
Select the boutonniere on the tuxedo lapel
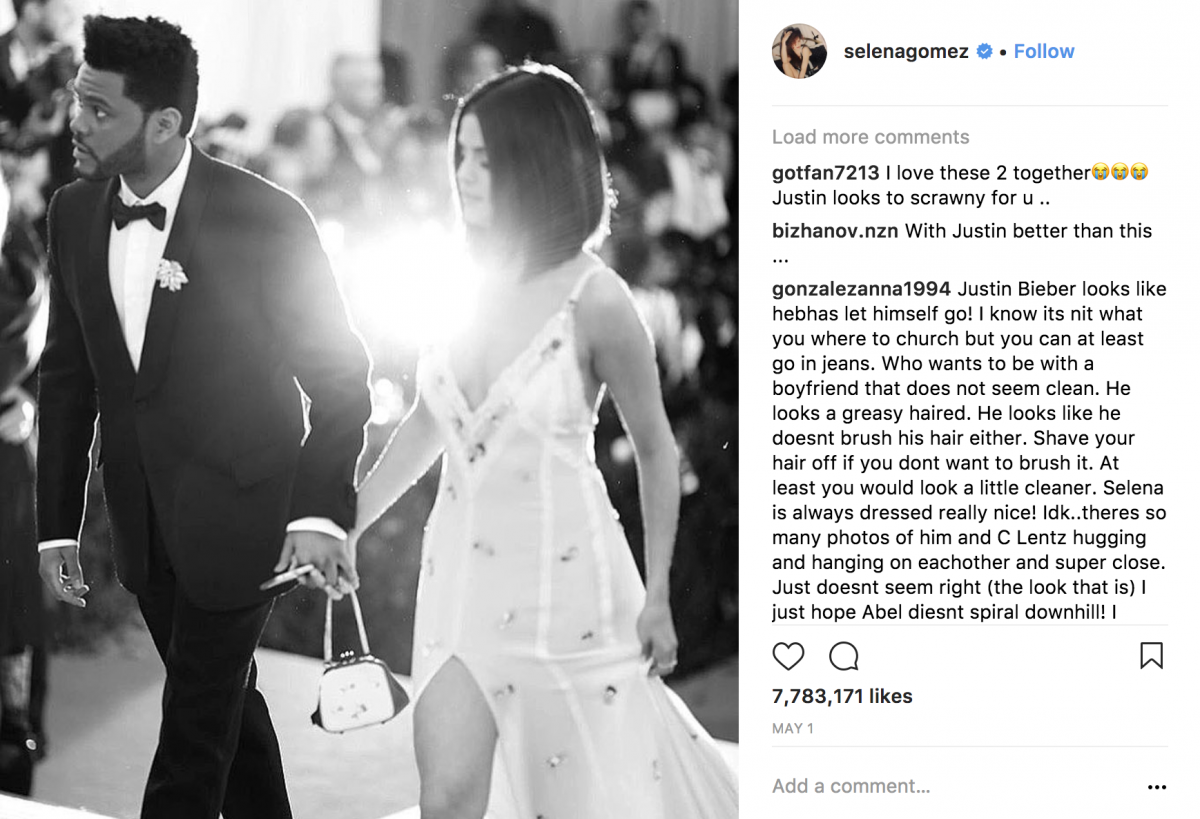tap(171, 274)
